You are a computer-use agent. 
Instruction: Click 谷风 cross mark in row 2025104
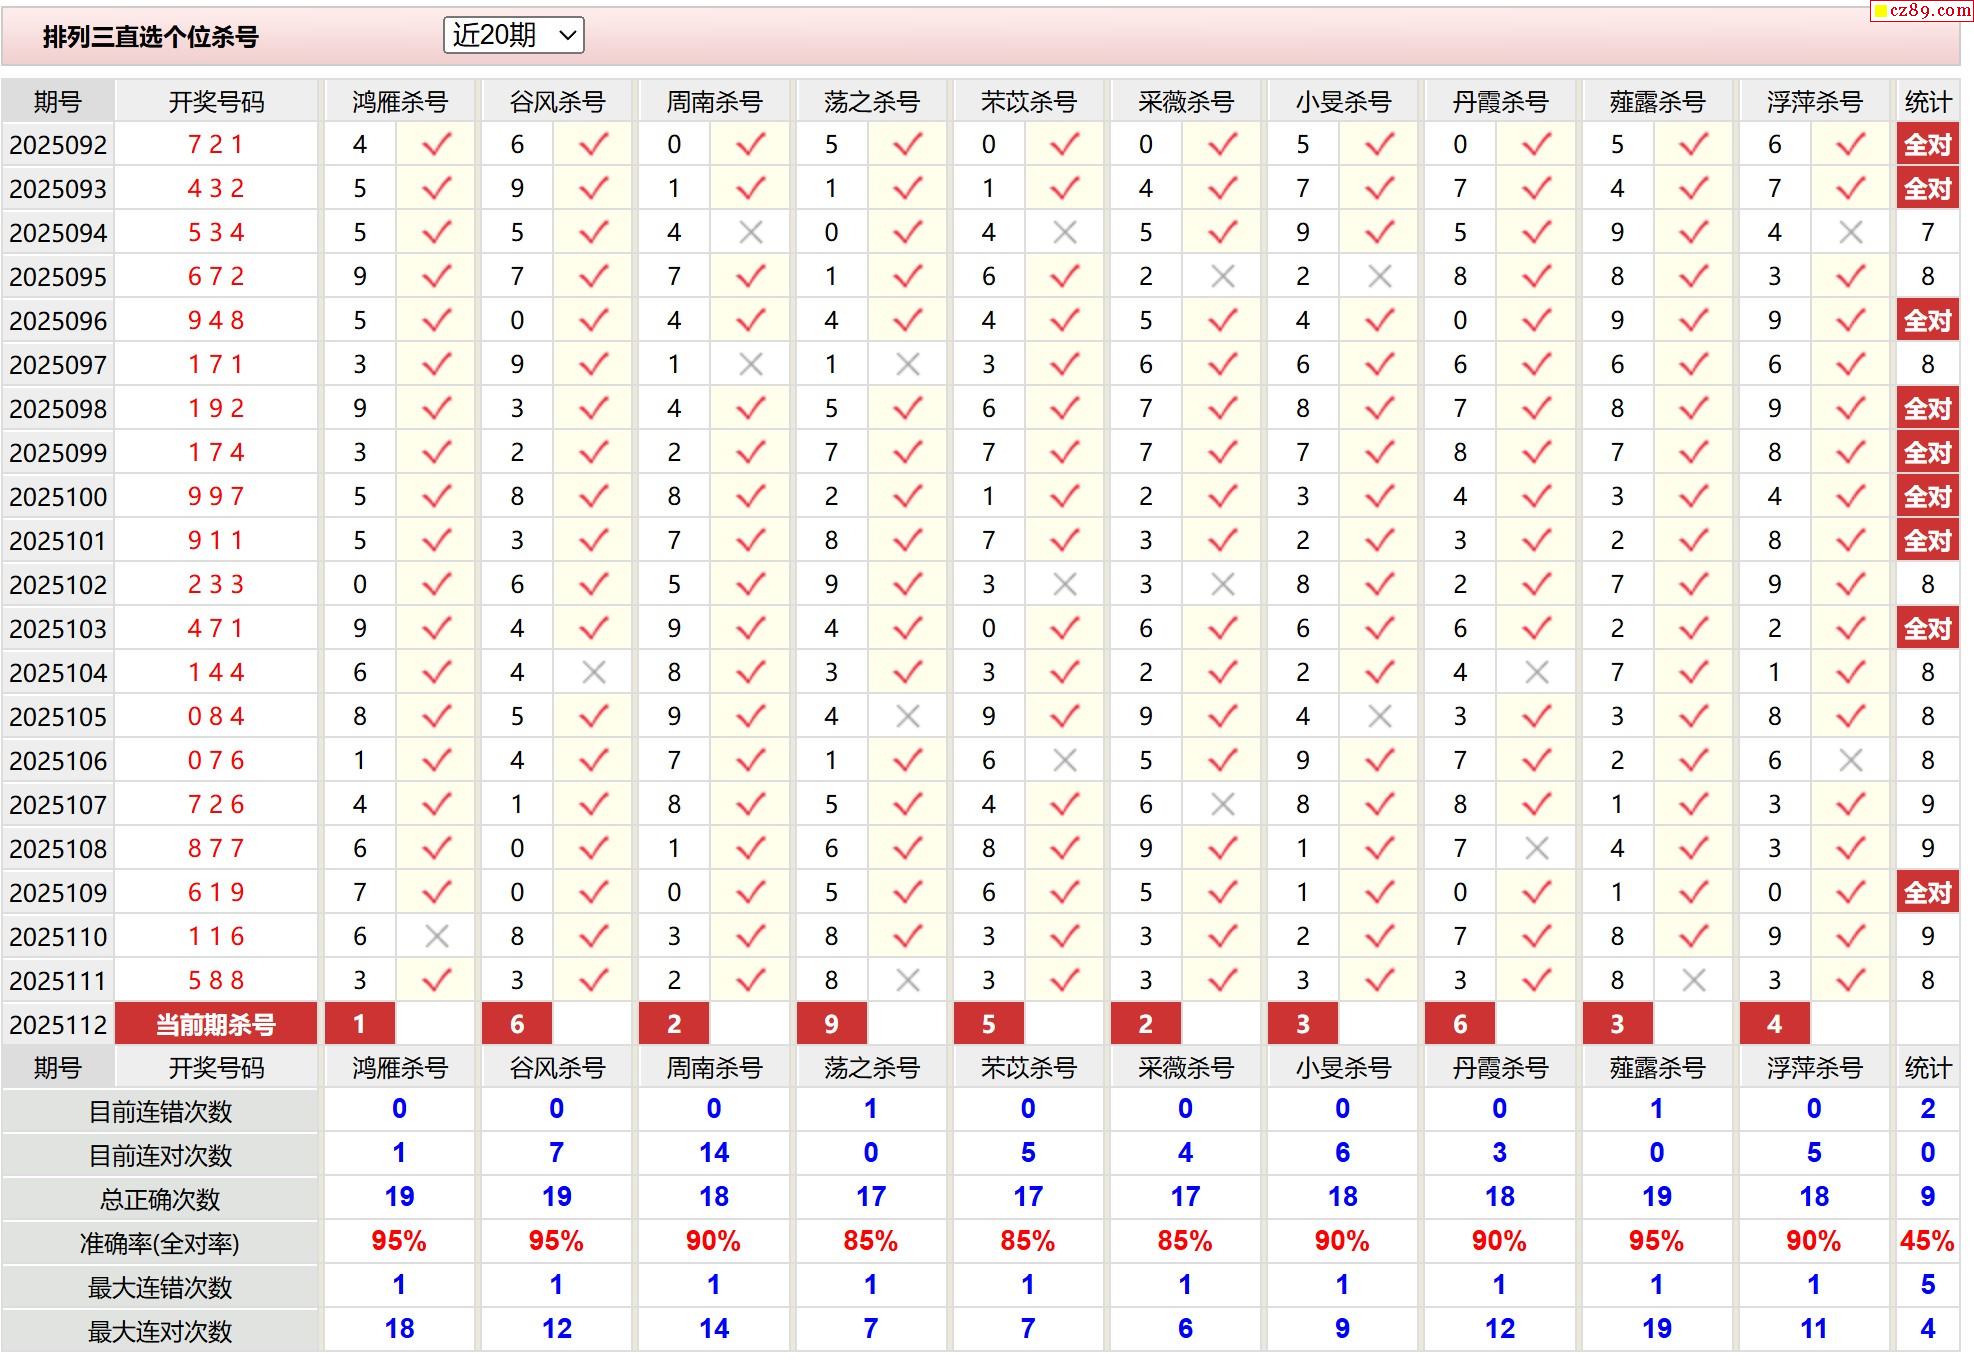pyautogui.click(x=593, y=673)
